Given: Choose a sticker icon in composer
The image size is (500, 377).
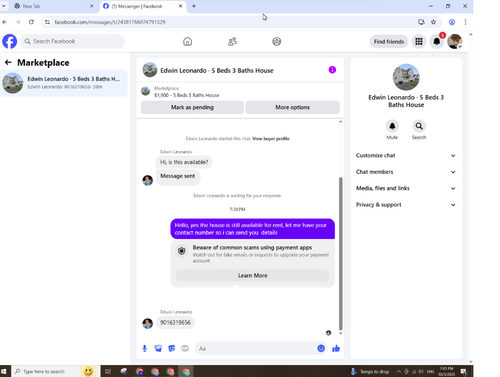Looking at the screenshot, I should pos(171,348).
